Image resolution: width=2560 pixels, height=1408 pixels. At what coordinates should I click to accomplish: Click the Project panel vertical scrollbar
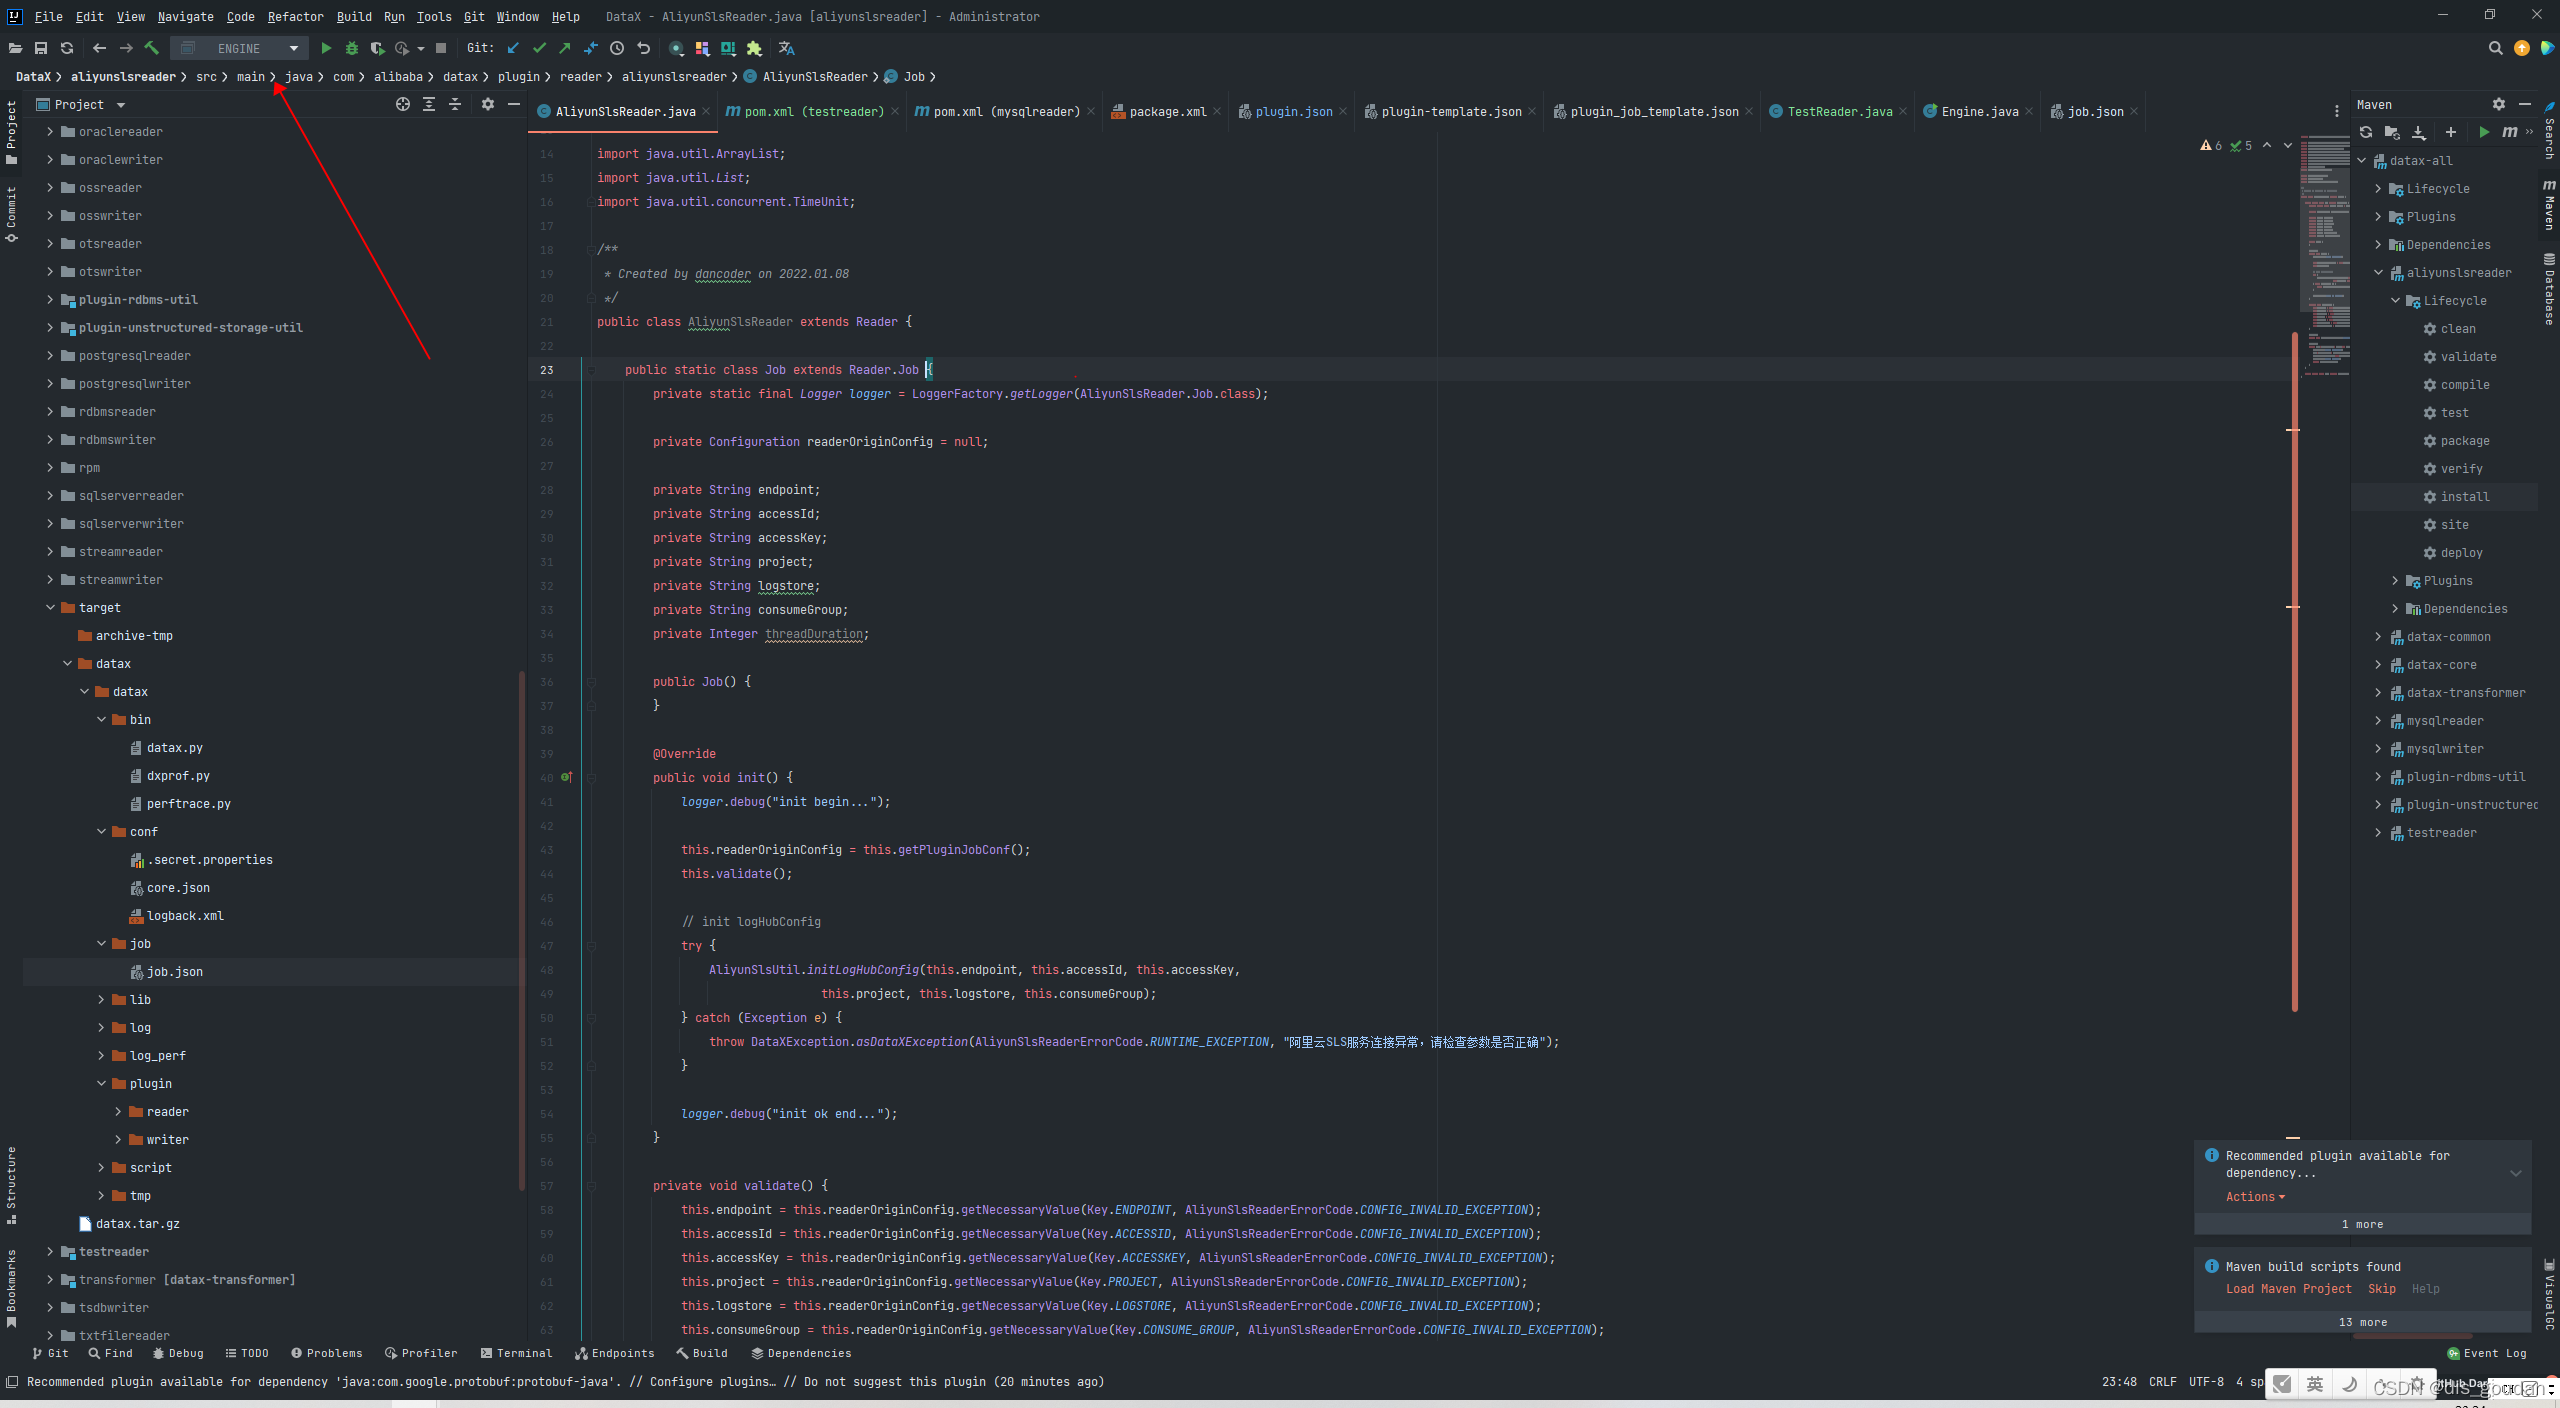pos(521,930)
